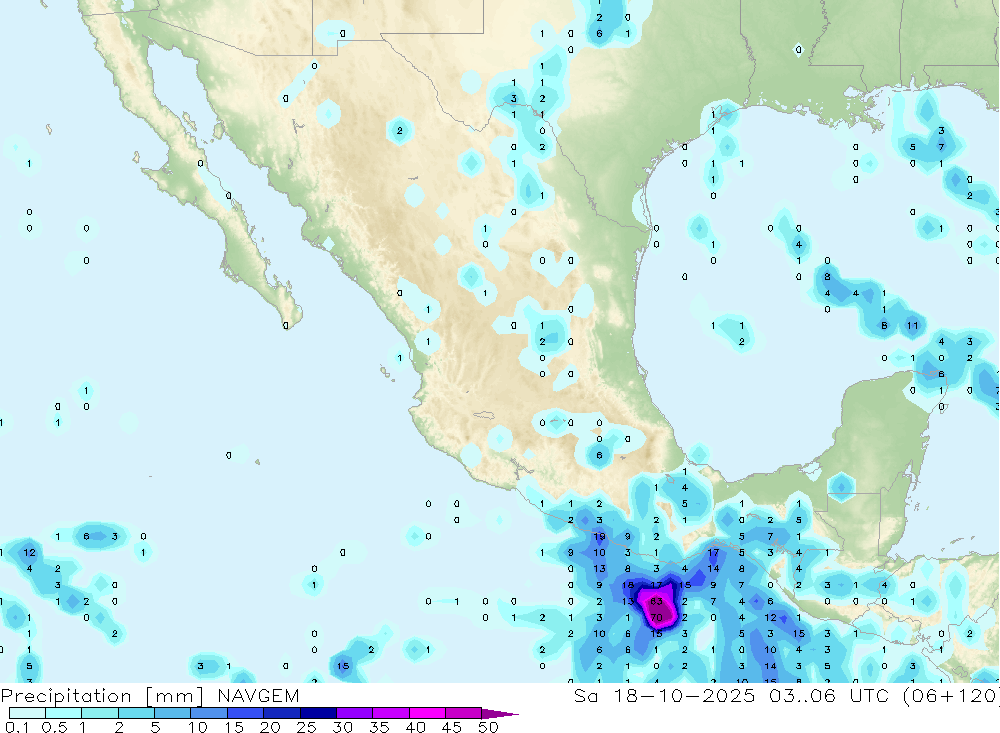1000x733 pixels.
Task: Click the "0.1" legend scale label
Action: coord(17,727)
